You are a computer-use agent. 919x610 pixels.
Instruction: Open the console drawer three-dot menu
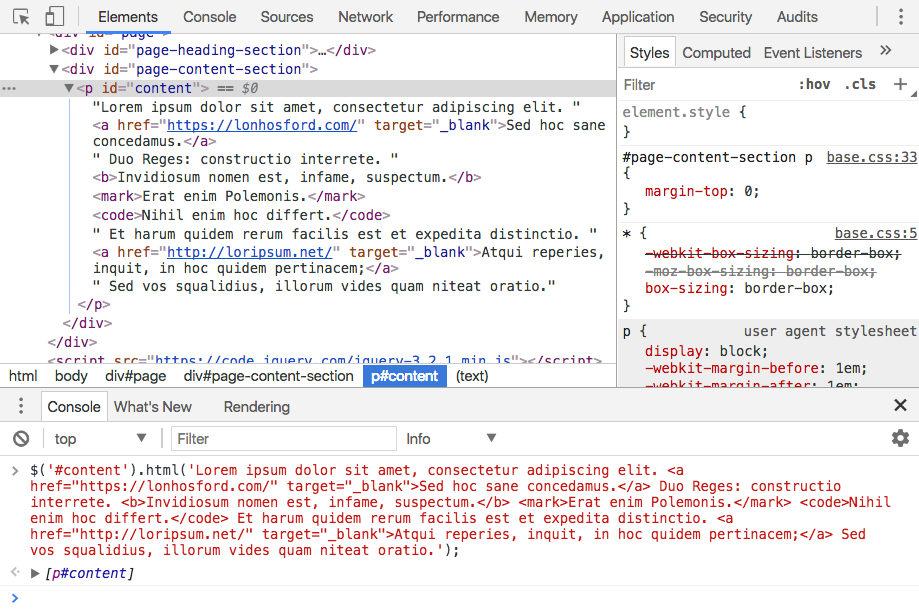coord(21,406)
